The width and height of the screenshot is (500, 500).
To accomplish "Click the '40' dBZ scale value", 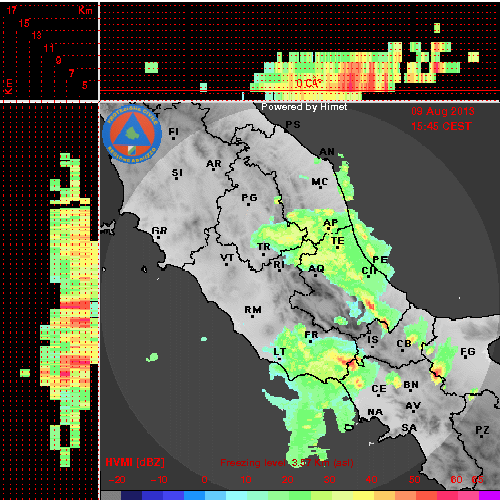I will pyautogui.click(x=371, y=480).
